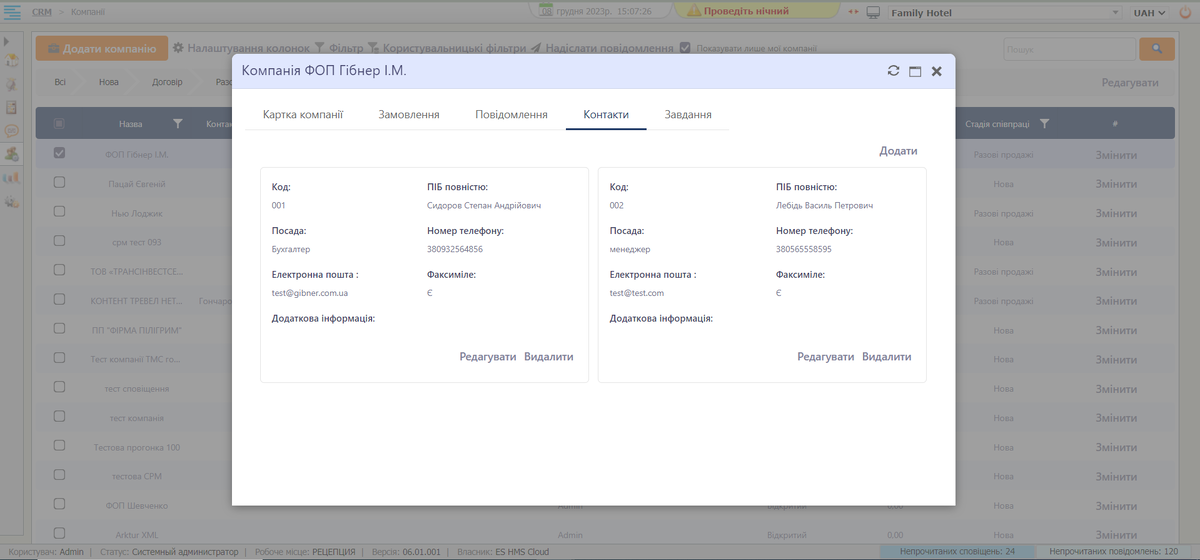Toggle the Показувати лише мої компанії checkbox
The image size is (1200, 560).
coord(685,48)
